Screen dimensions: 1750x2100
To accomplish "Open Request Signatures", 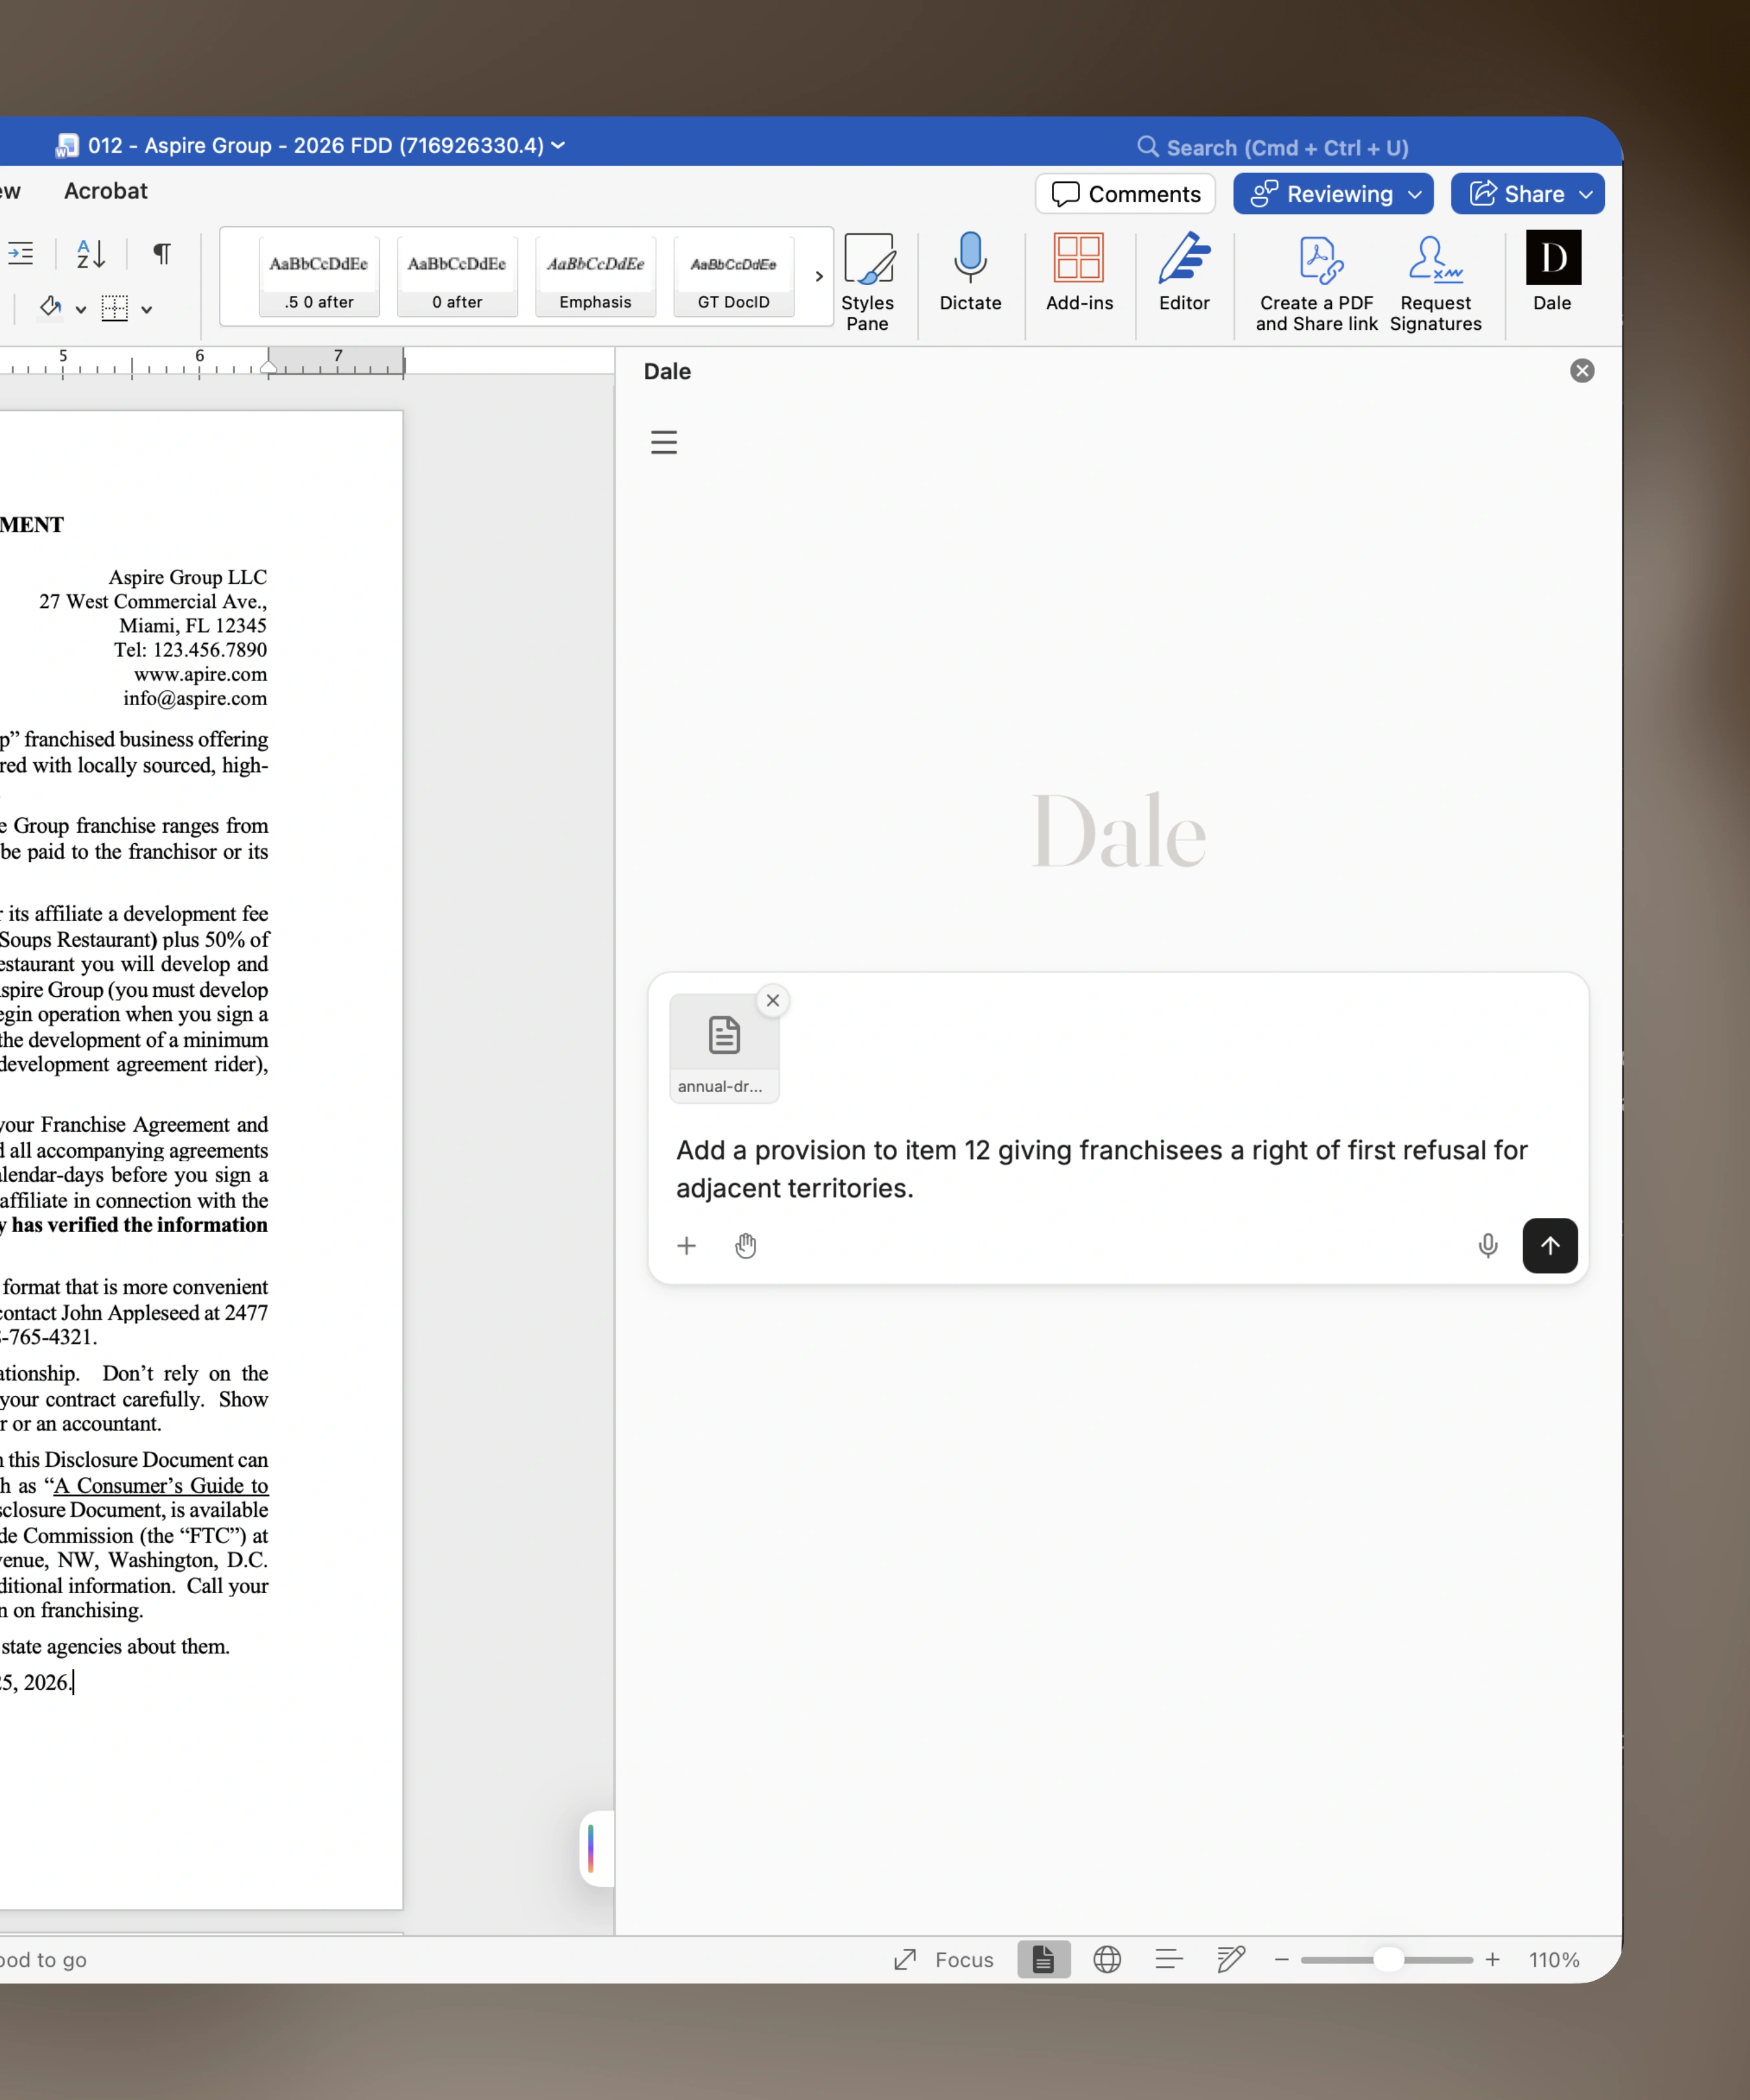I will (x=1435, y=283).
